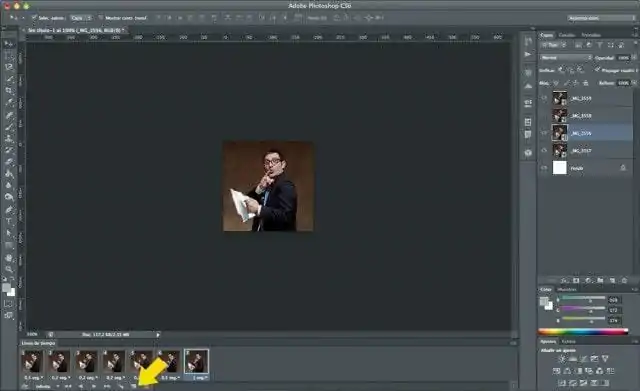The width and height of the screenshot is (640, 391).
Task: Hide the _MG_3559 layer
Action: [x=544, y=98]
